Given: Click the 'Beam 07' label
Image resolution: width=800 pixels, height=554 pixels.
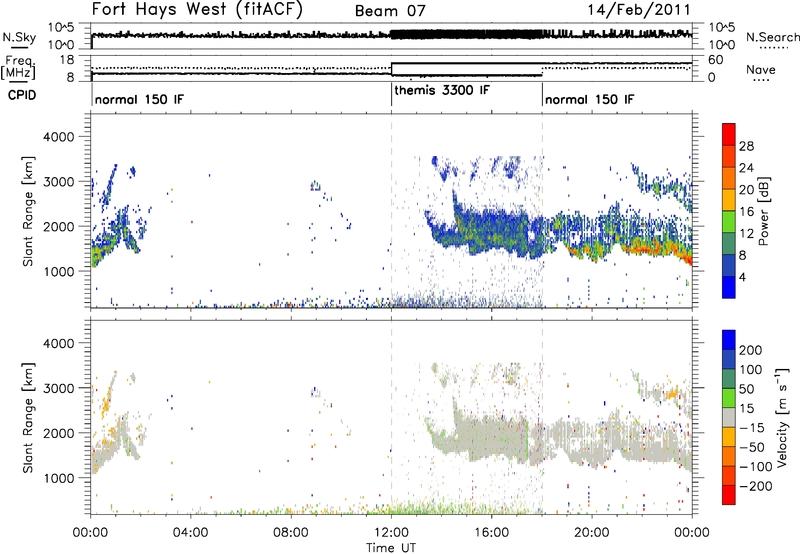Looking at the screenshot, I should coord(390,11).
